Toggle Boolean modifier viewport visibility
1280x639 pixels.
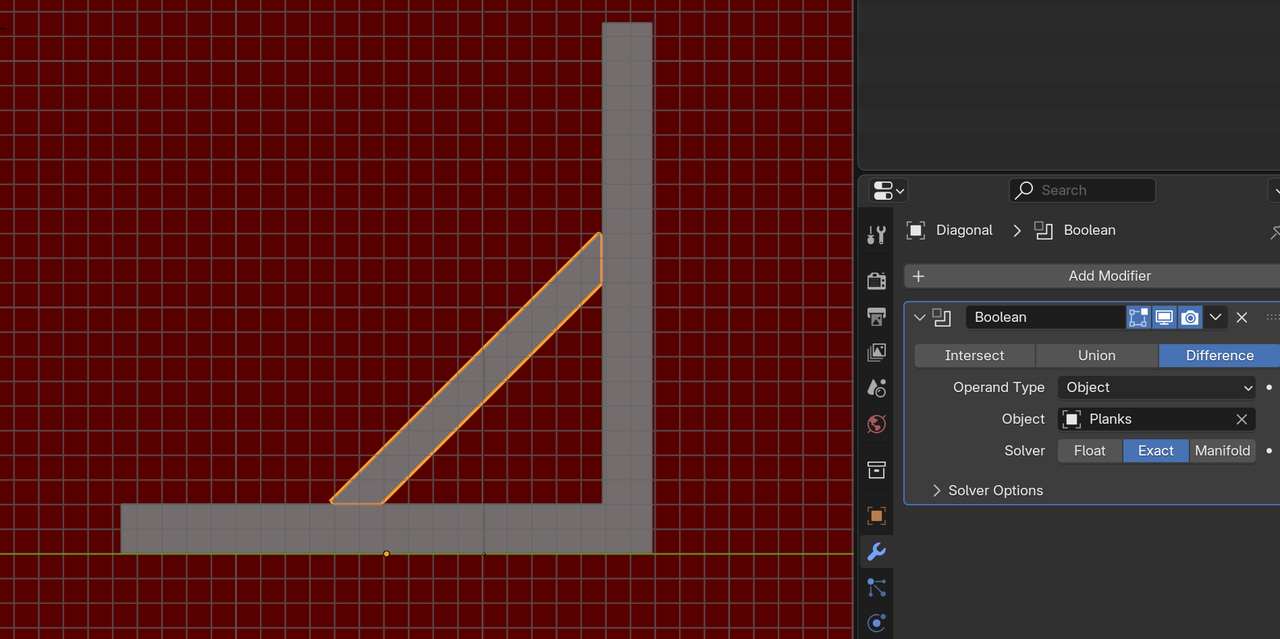[1164, 317]
